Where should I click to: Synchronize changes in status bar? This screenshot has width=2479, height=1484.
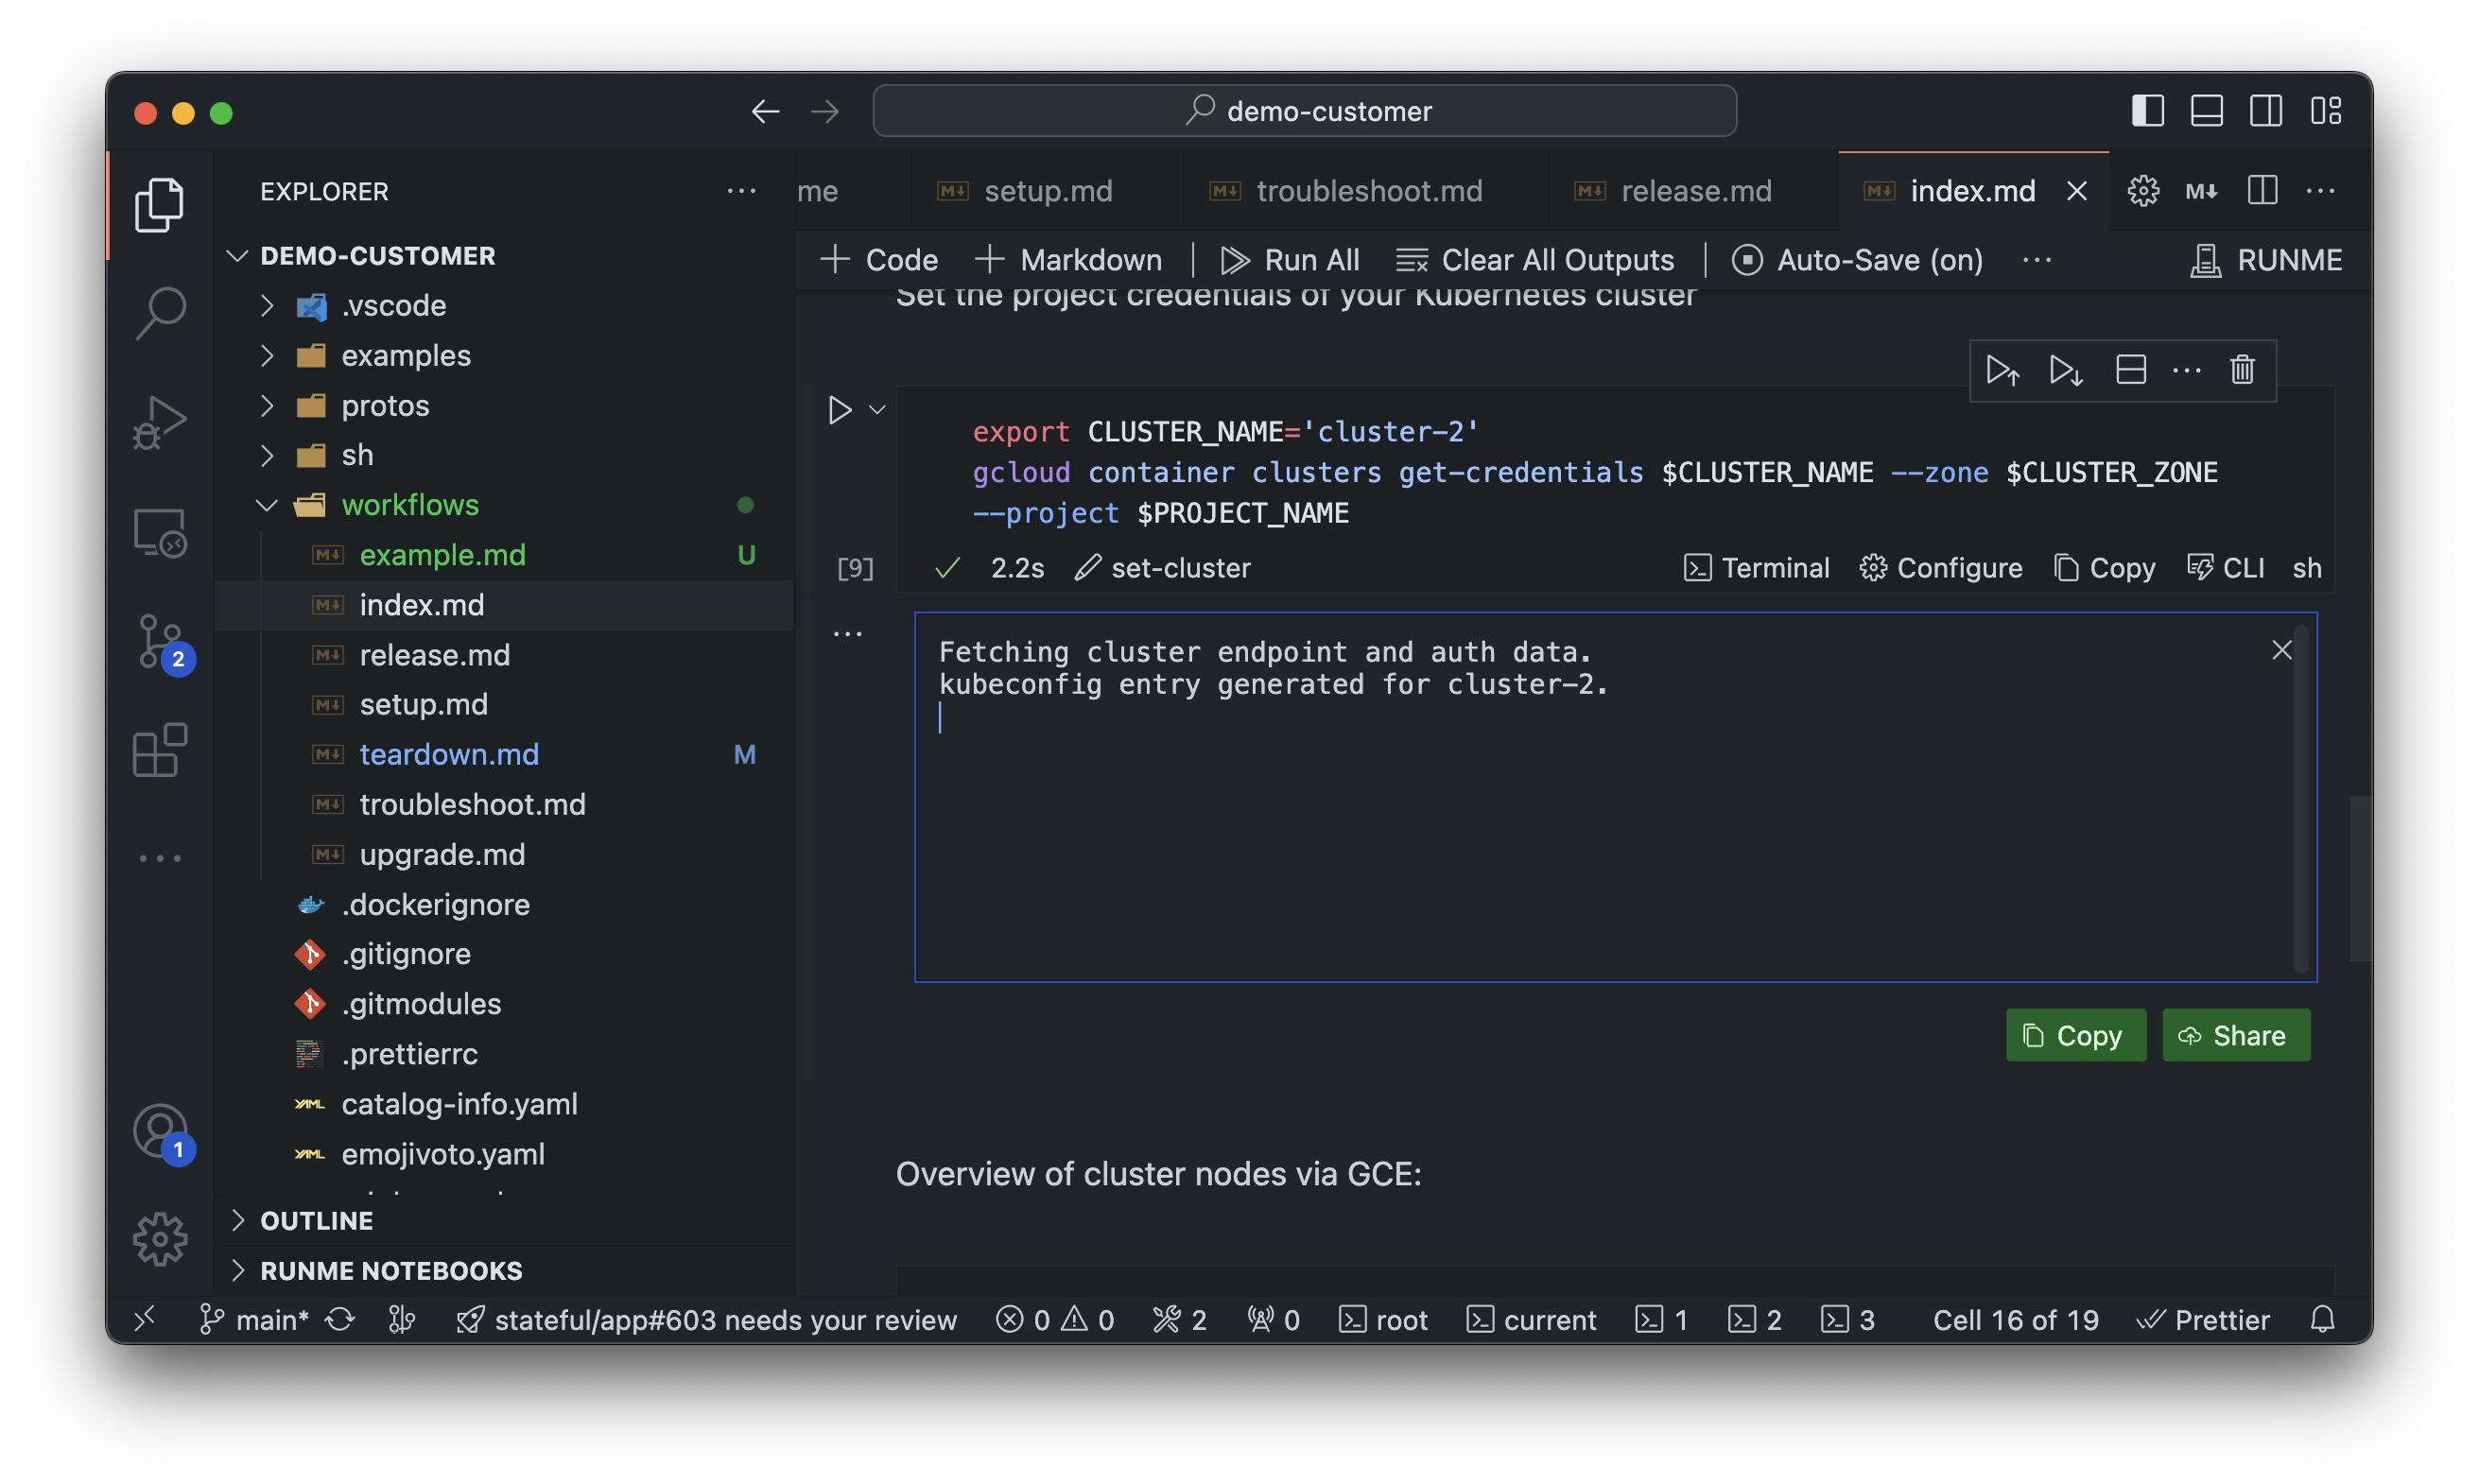coord(340,1320)
